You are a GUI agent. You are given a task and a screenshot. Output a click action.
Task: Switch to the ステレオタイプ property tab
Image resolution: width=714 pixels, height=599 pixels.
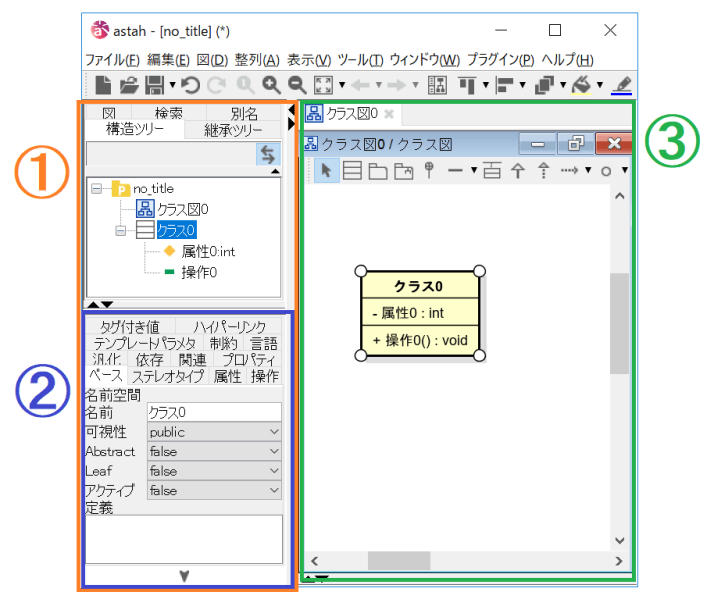pyautogui.click(x=167, y=377)
